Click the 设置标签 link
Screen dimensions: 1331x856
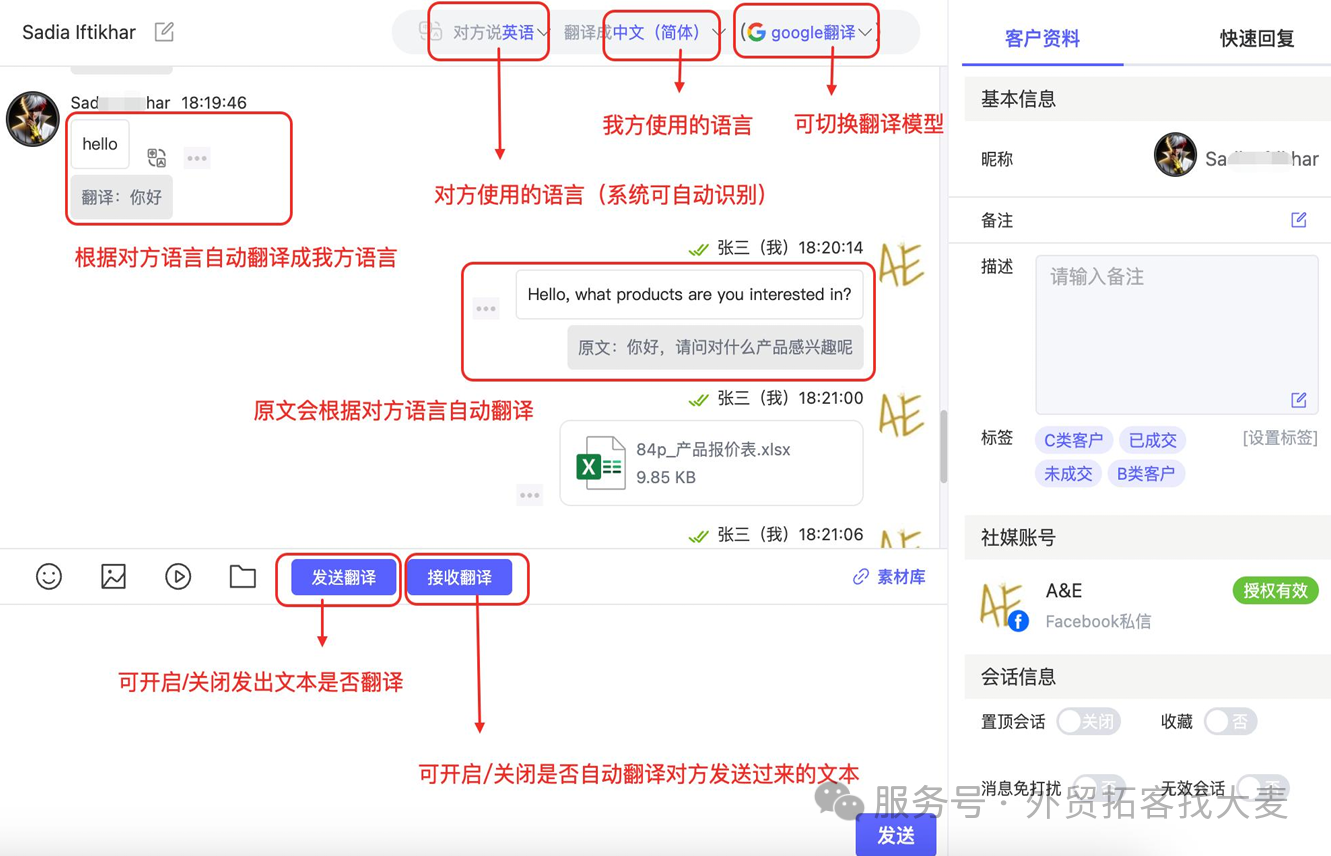click(1280, 438)
